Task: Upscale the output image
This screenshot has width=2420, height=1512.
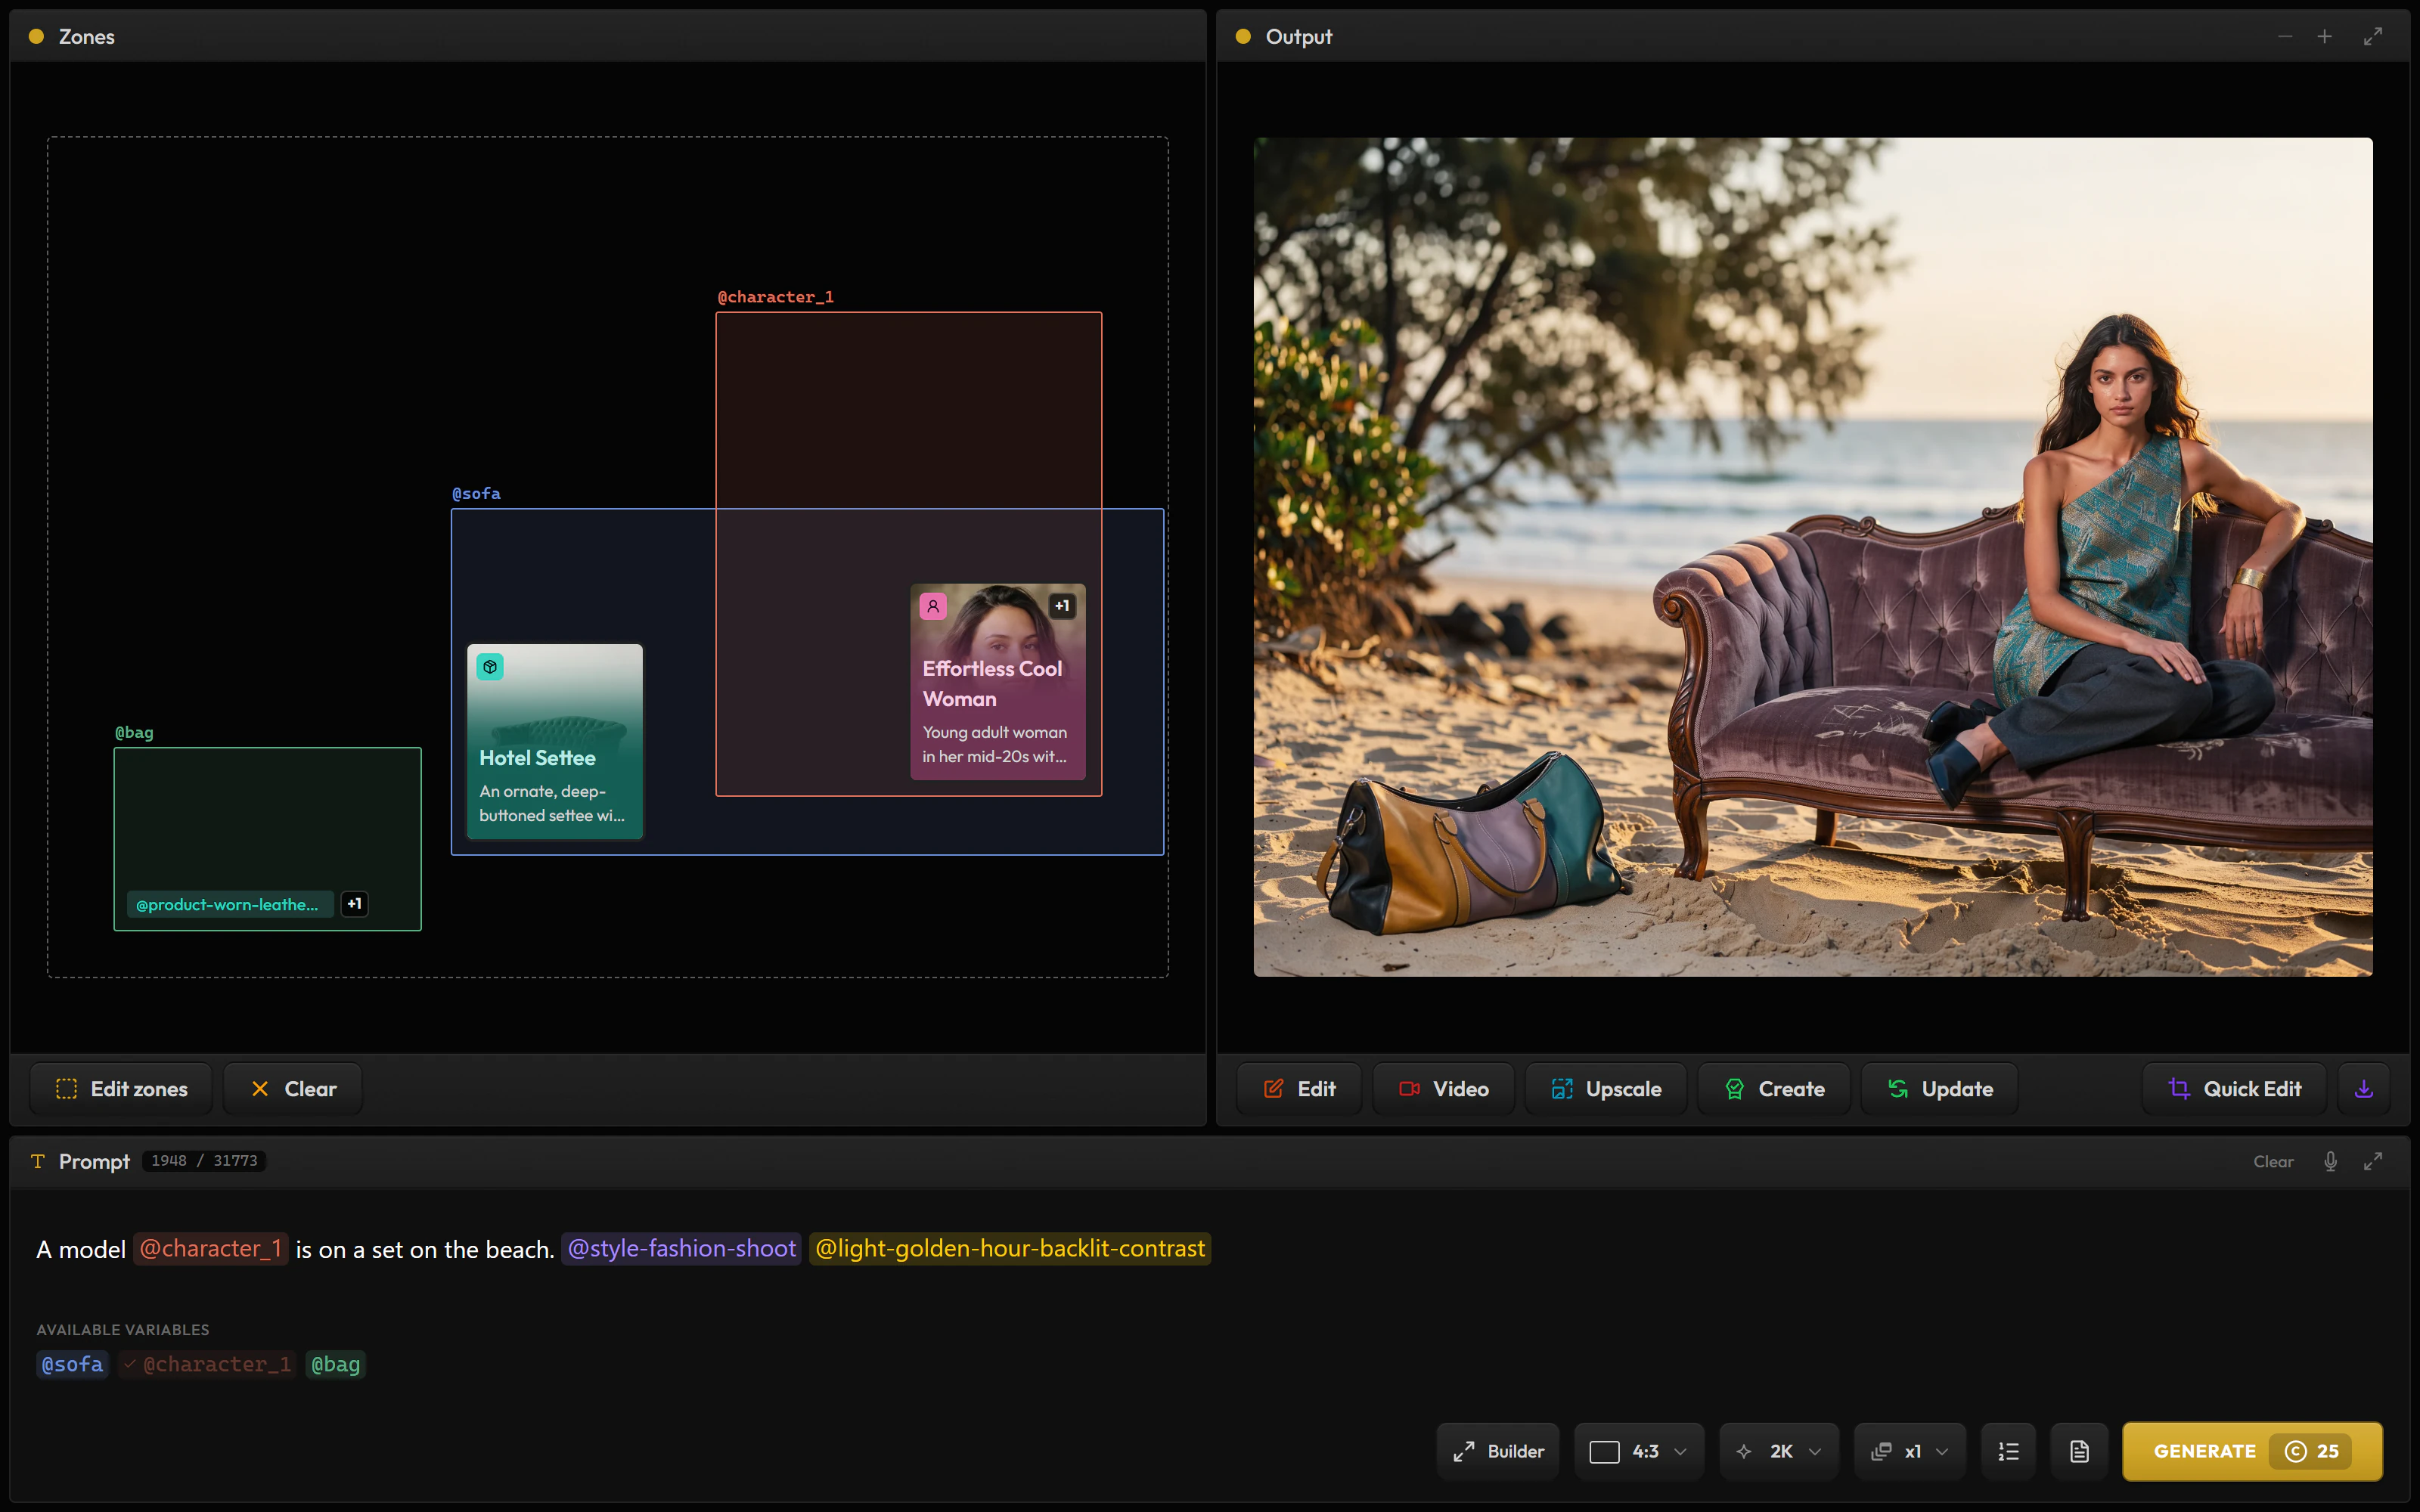Action: [x=1606, y=1089]
